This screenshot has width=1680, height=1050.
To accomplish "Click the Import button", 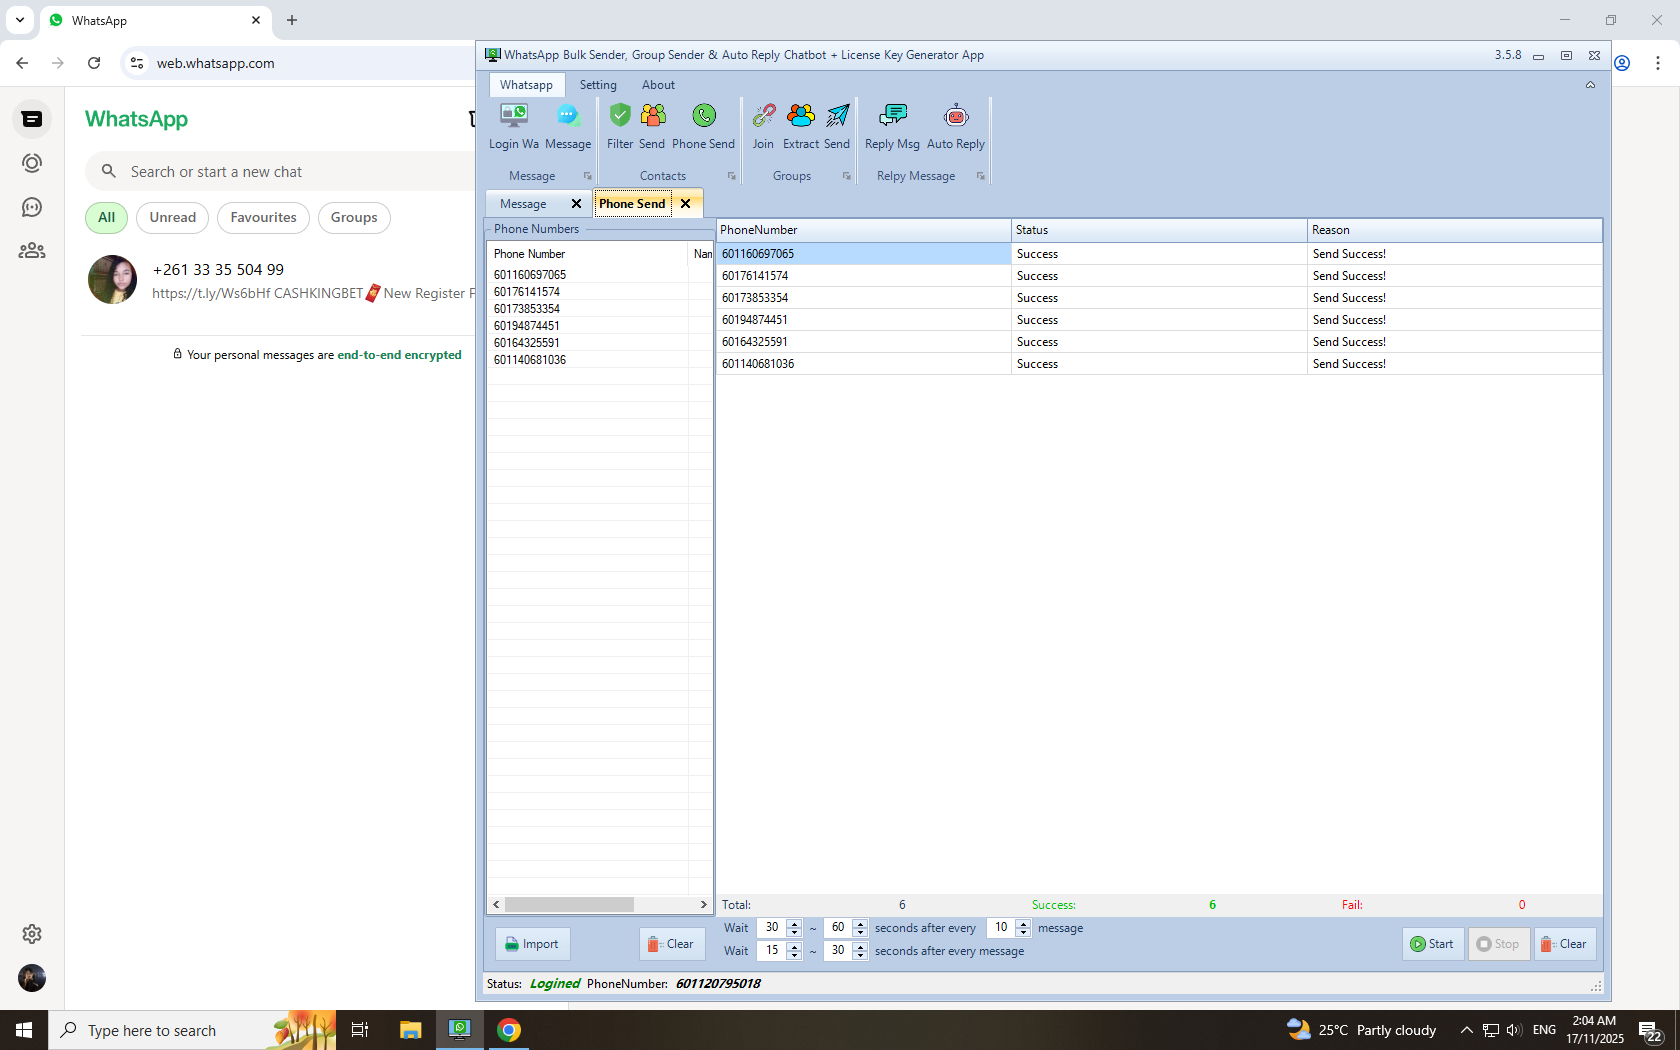I will (532, 944).
